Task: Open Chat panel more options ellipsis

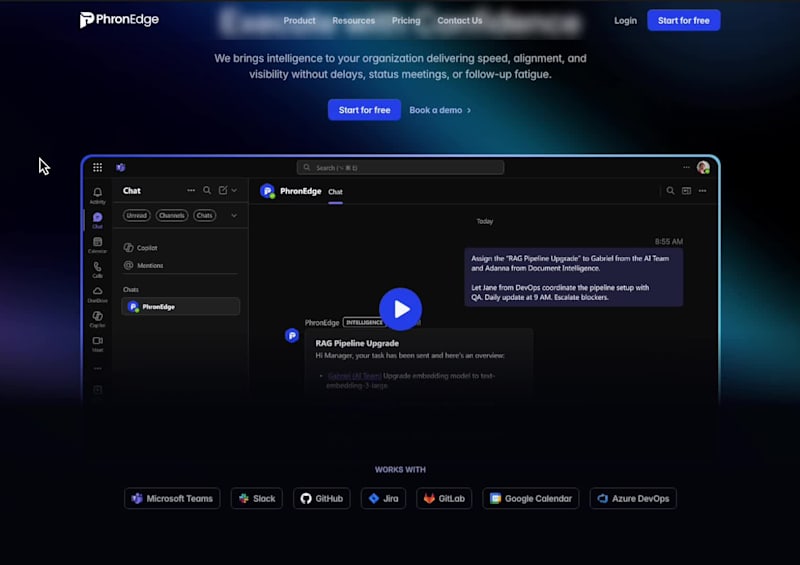Action: [x=191, y=190]
